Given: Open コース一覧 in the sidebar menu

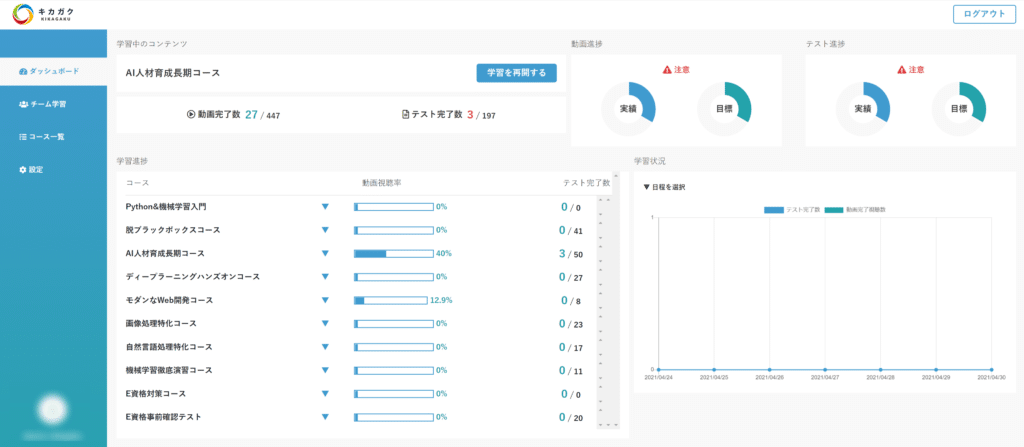Looking at the screenshot, I should 47,137.
